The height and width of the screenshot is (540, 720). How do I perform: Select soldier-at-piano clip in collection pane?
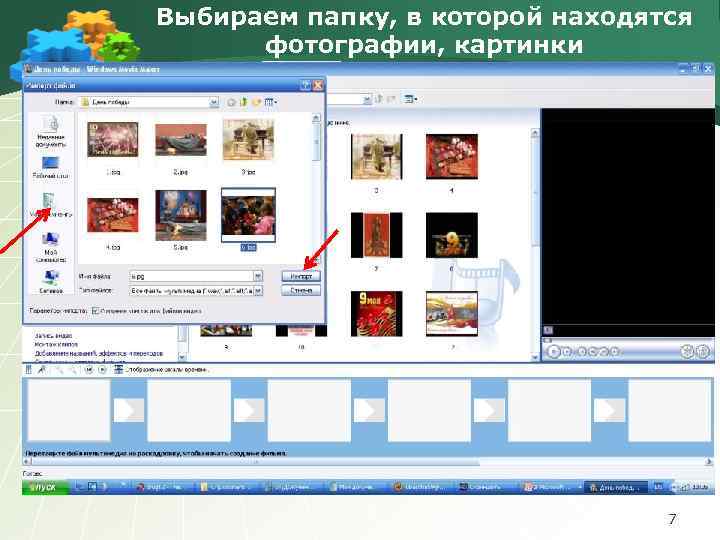coord(377,157)
